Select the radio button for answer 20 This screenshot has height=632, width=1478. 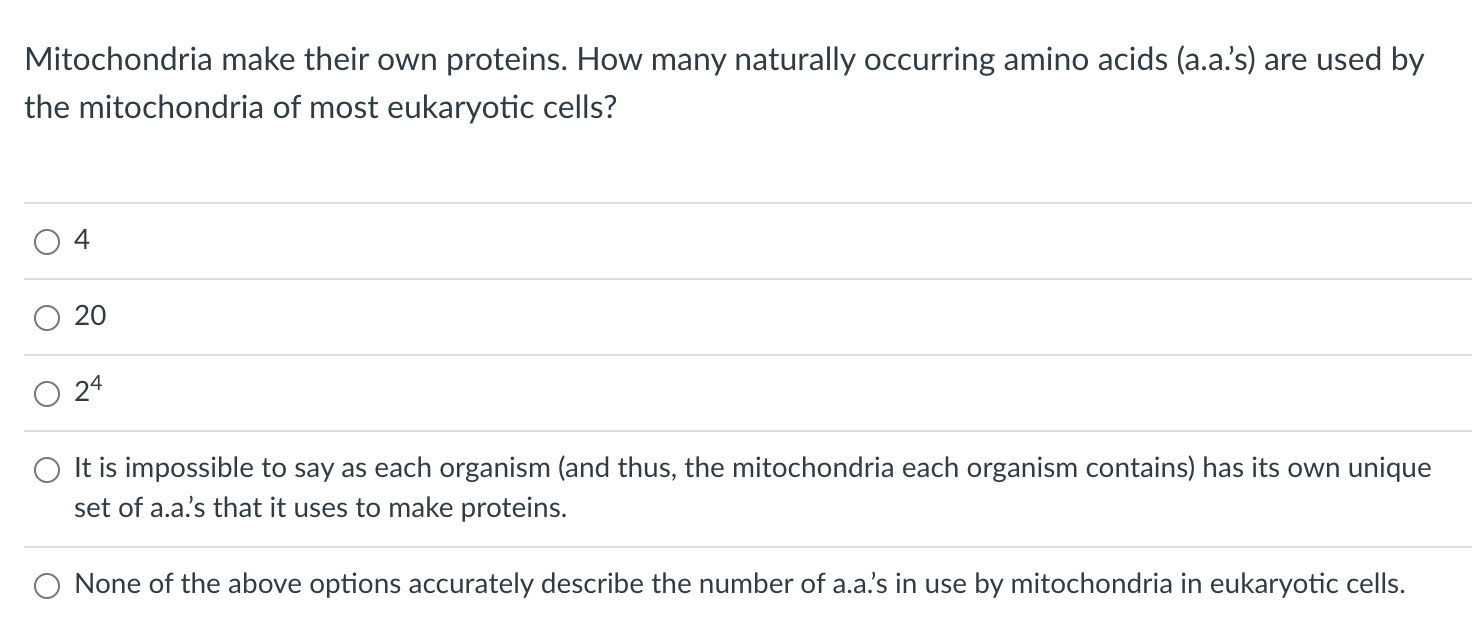point(46,317)
